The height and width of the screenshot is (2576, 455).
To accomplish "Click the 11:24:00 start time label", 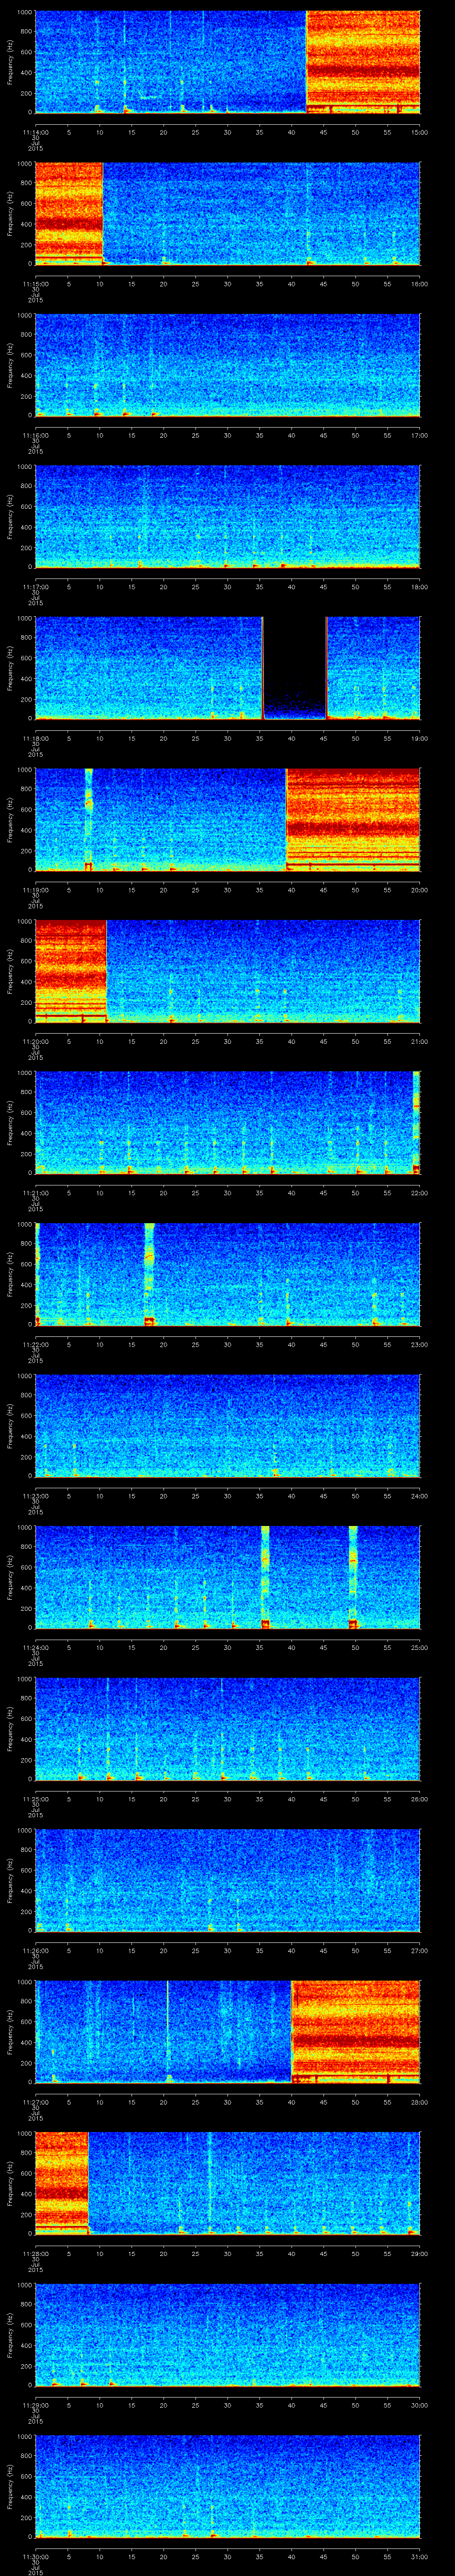I will tap(35, 1647).
